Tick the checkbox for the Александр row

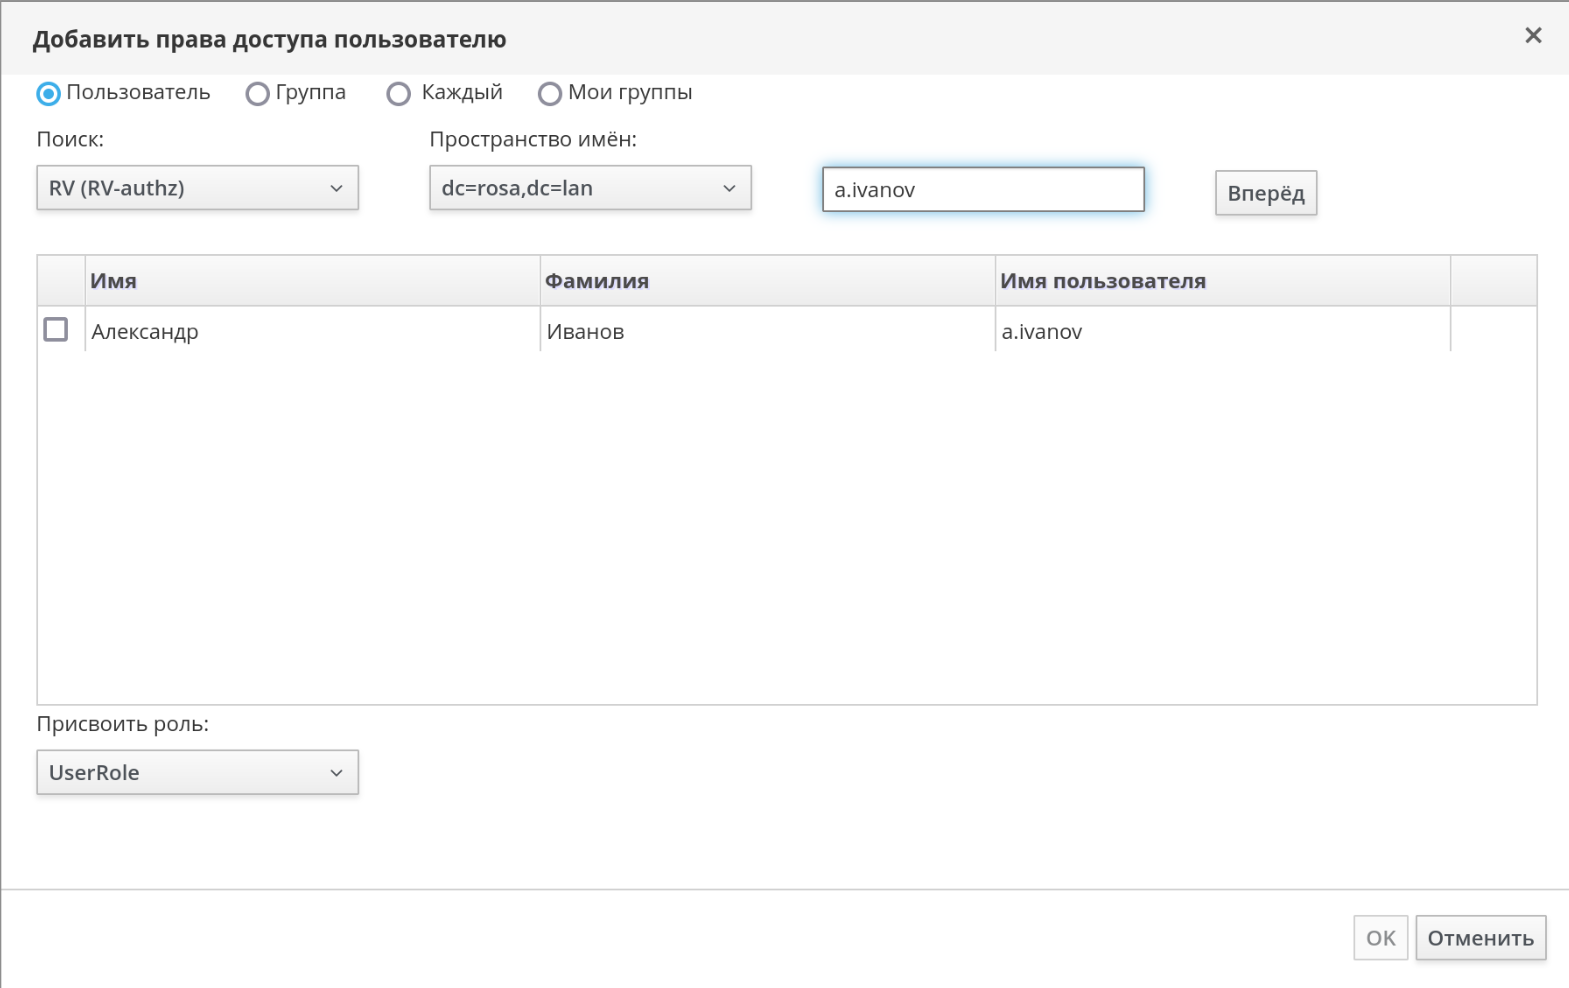[x=56, y=330]
